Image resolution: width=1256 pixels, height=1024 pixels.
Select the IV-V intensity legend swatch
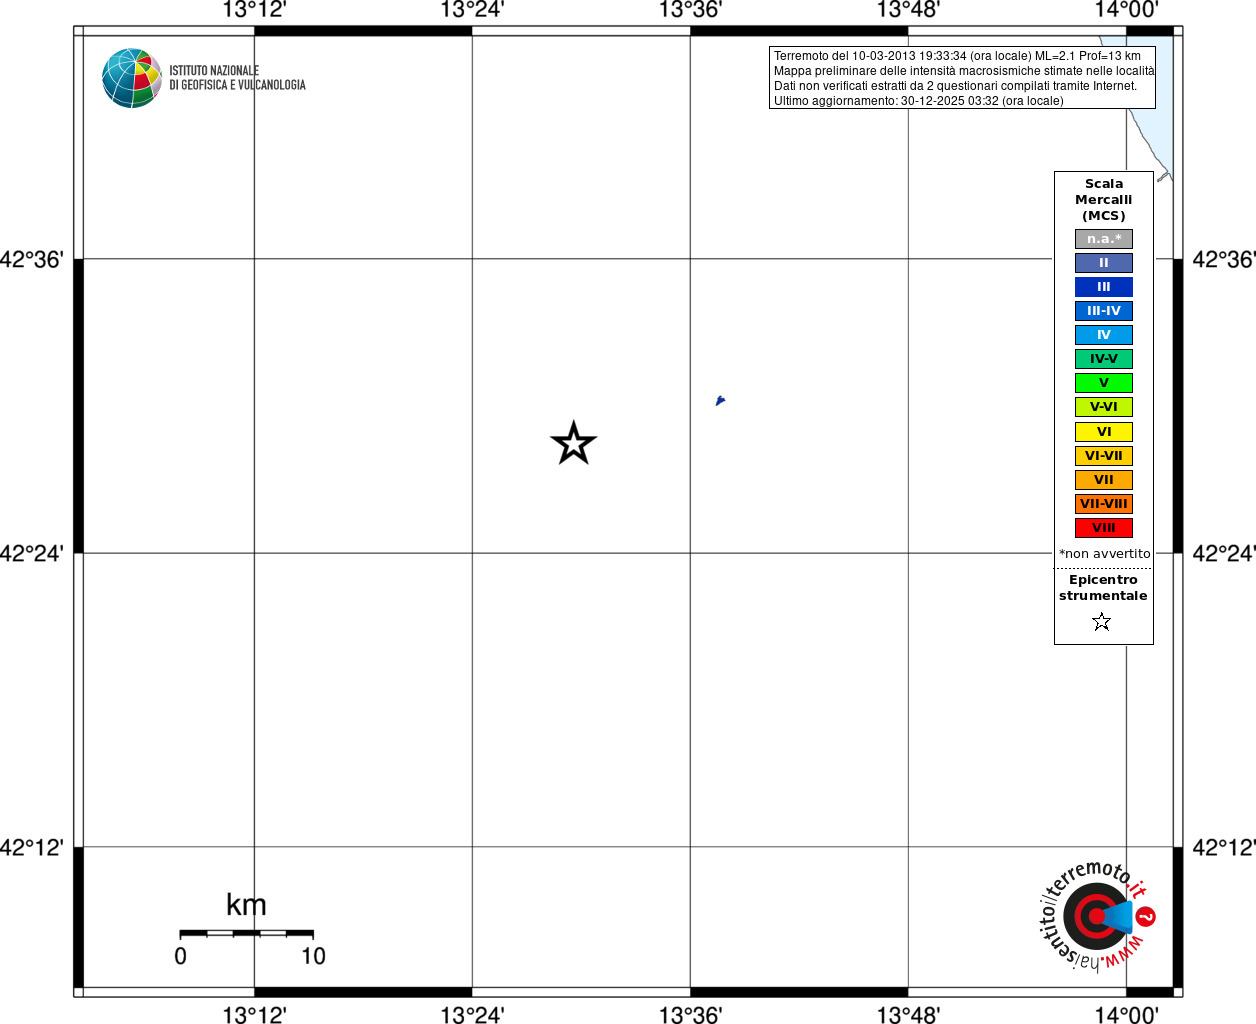pyautogui.click(x=1104, y=359)
